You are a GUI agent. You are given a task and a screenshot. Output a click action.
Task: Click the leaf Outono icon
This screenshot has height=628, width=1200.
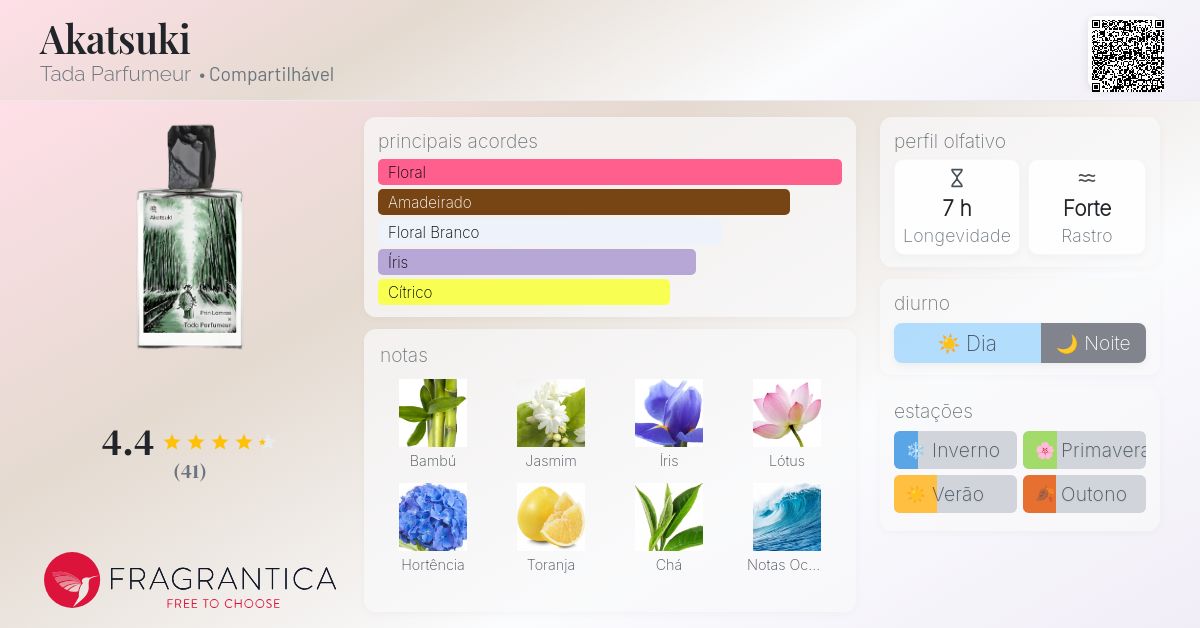[1045, 494]
